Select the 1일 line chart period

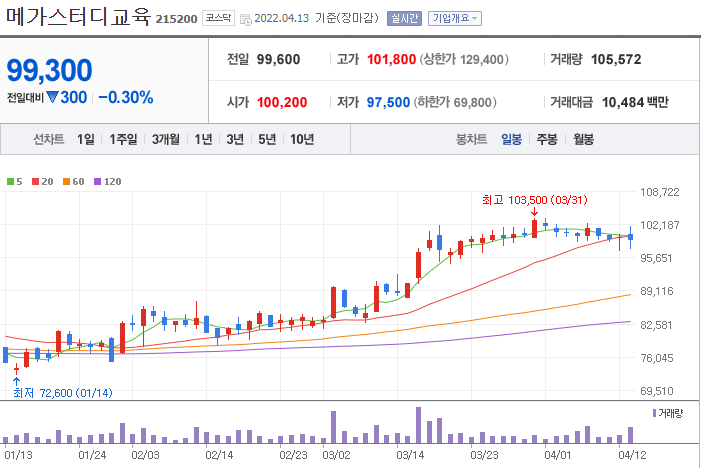pos(85,139)
